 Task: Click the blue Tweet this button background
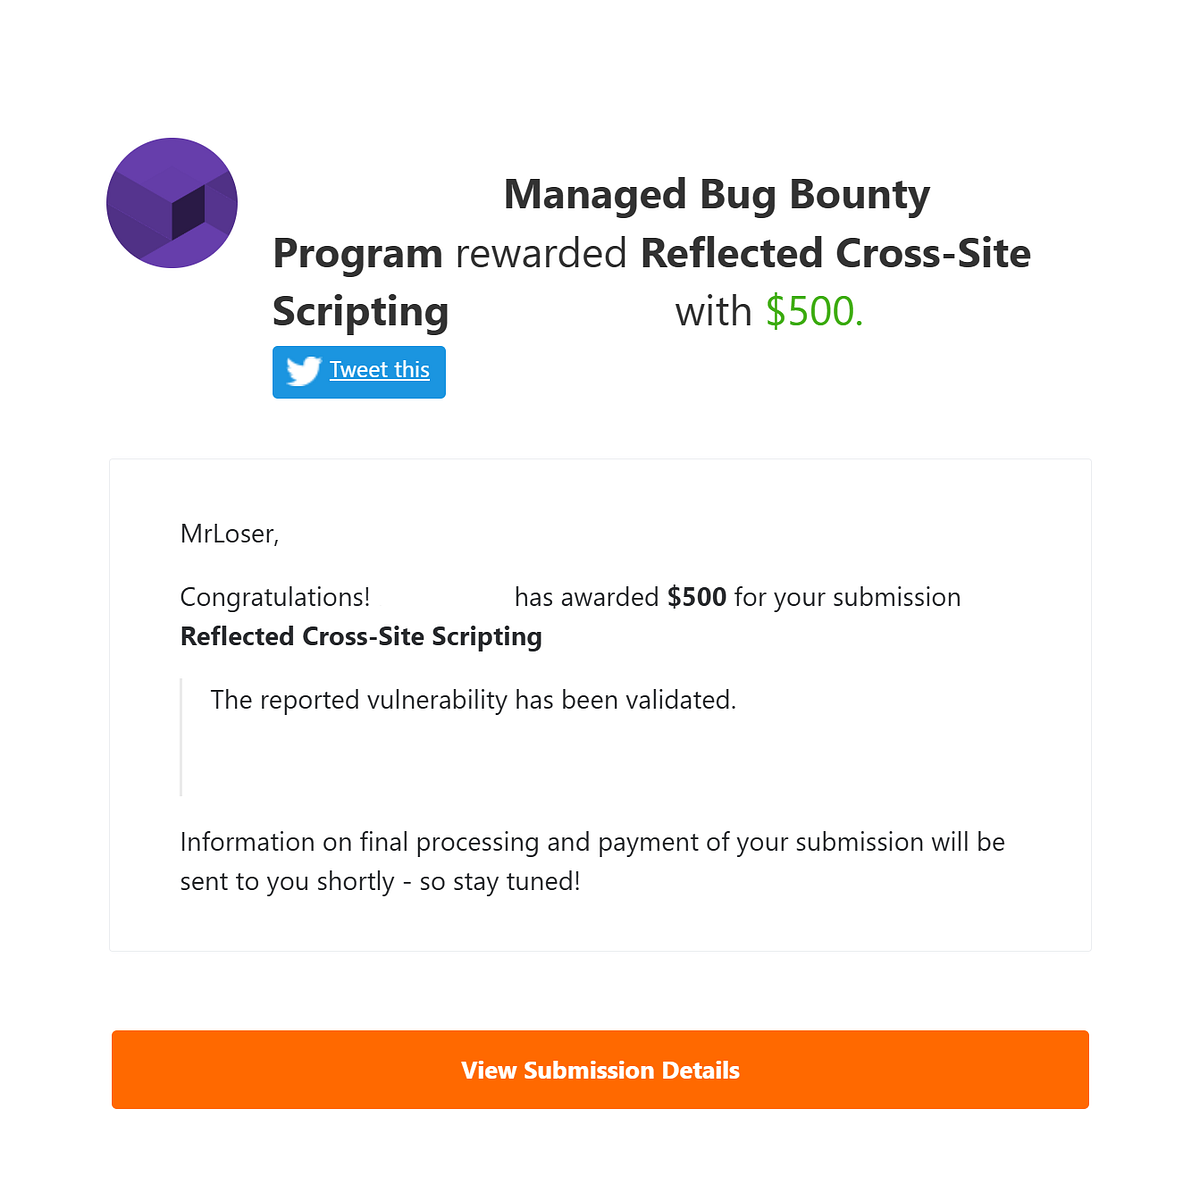(x=358, y=372)
